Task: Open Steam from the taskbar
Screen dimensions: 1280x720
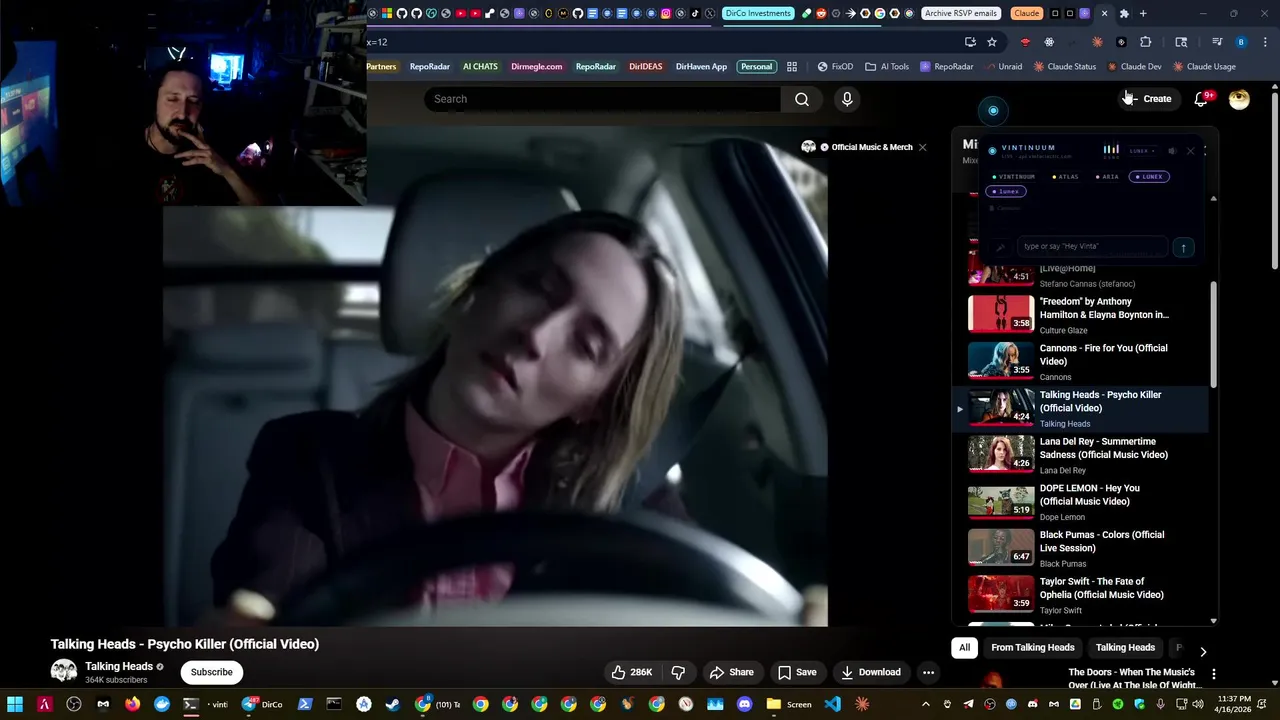Action: click(x=393, y=704)
